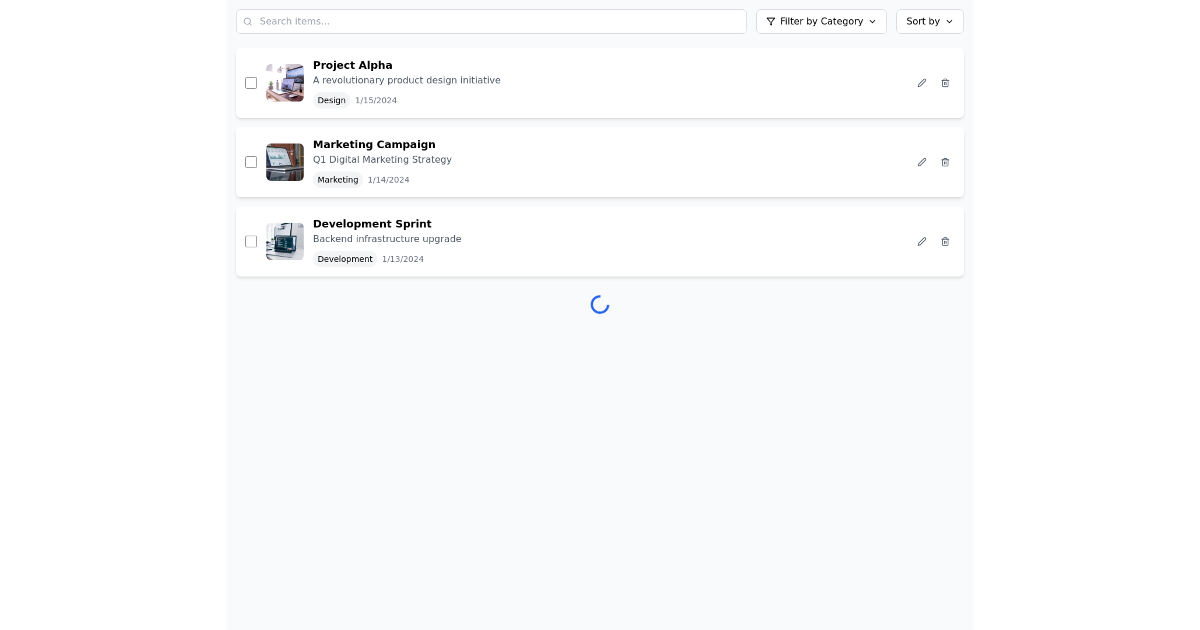
Task: Expand the Filter by Category chevron
Action: coord(874,21)
